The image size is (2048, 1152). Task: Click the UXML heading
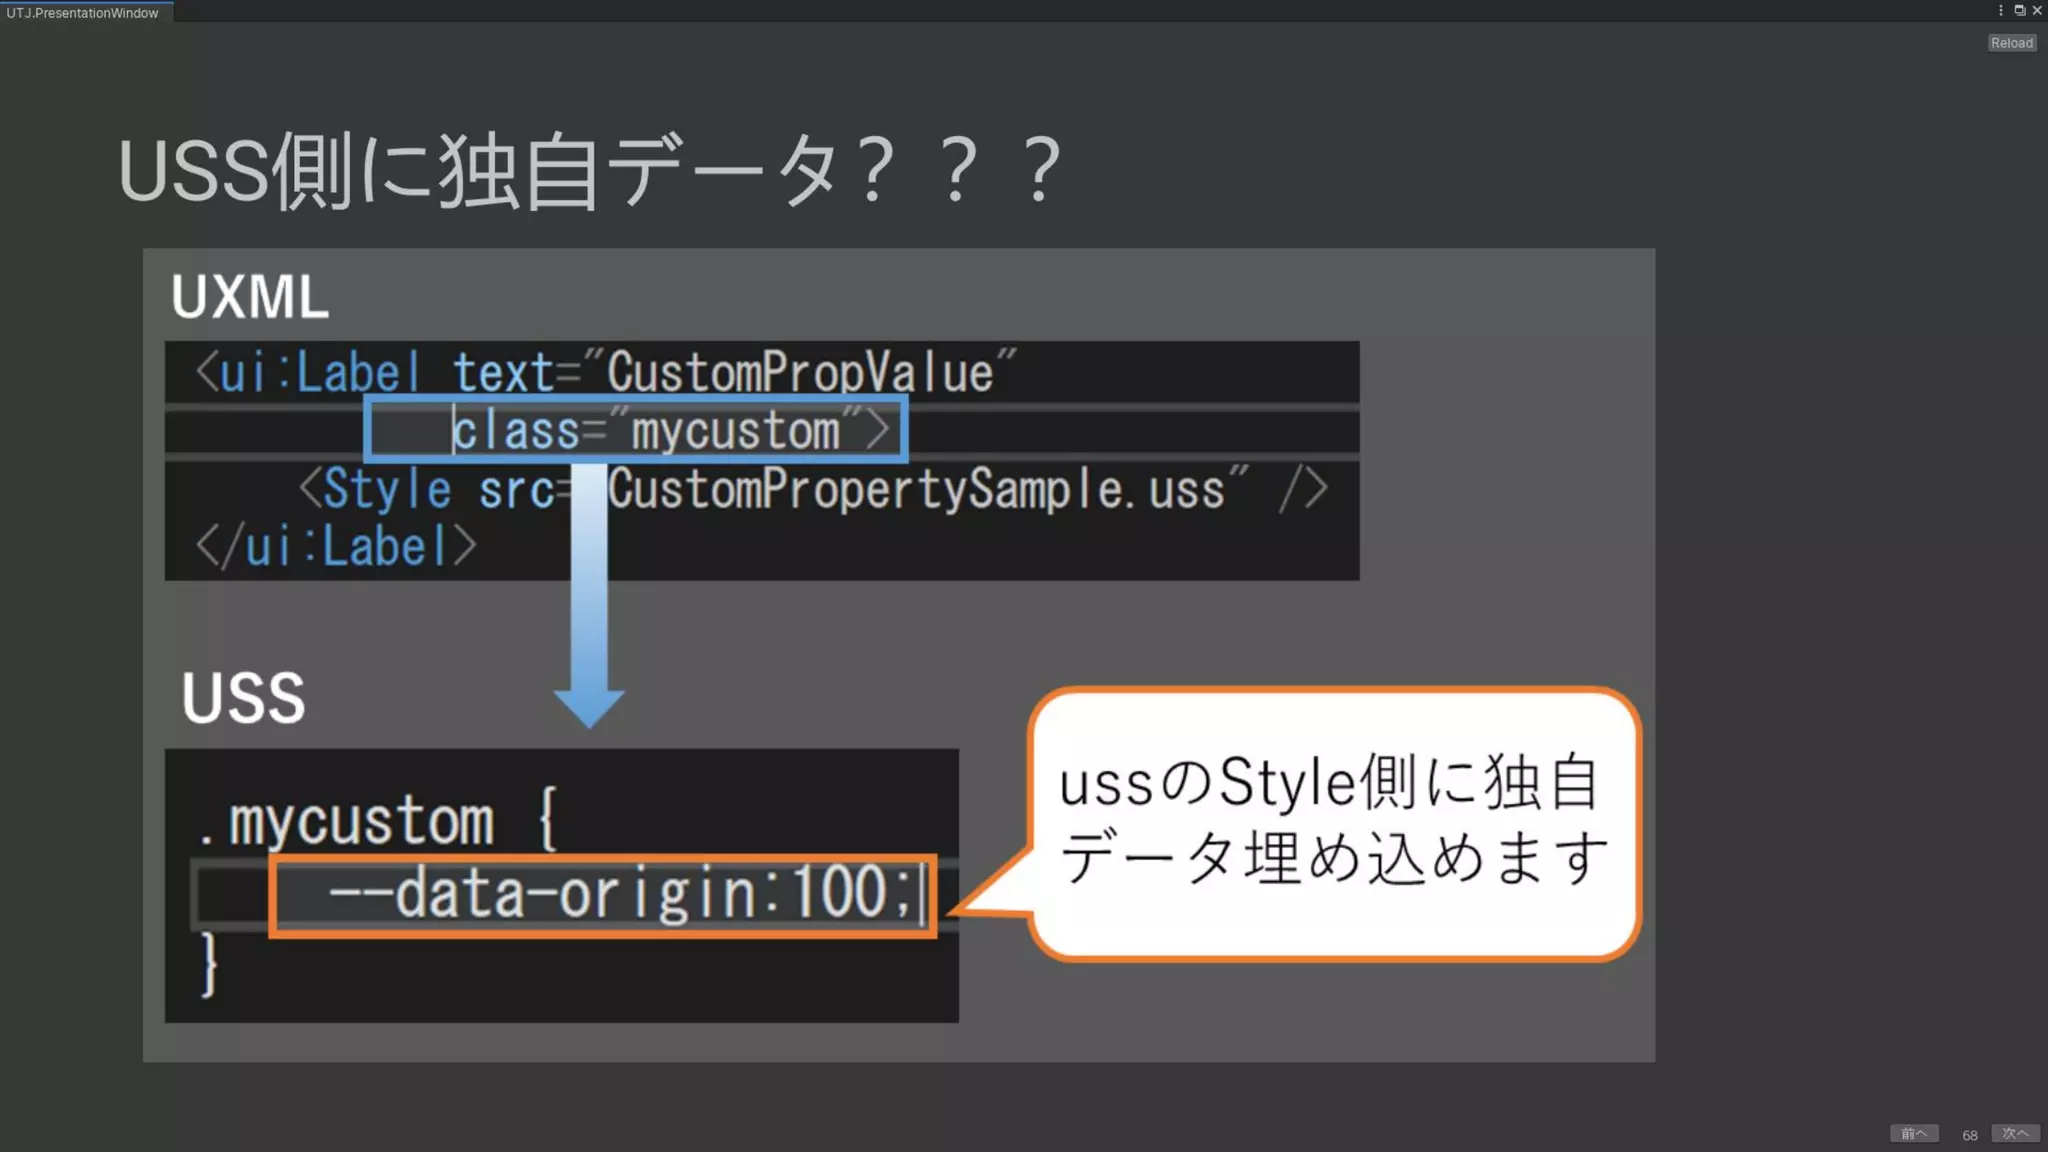(250, 296)
